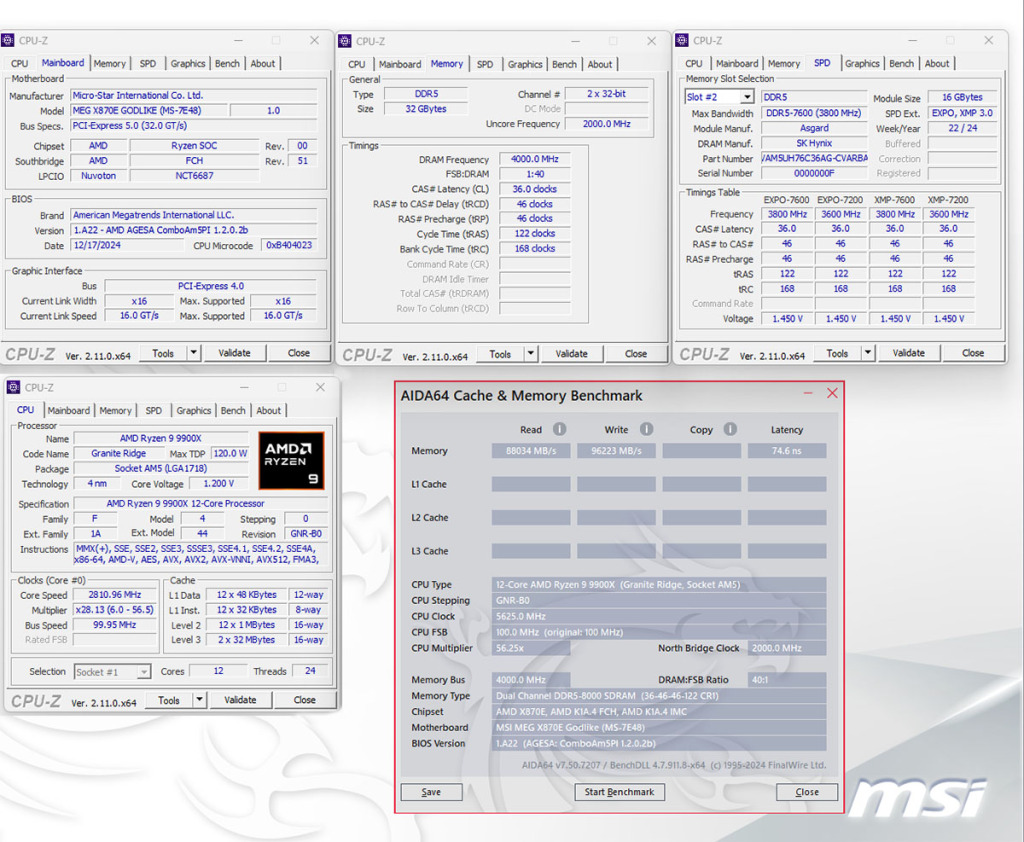Open the About tab in Mainboard window

click(263, 63)
